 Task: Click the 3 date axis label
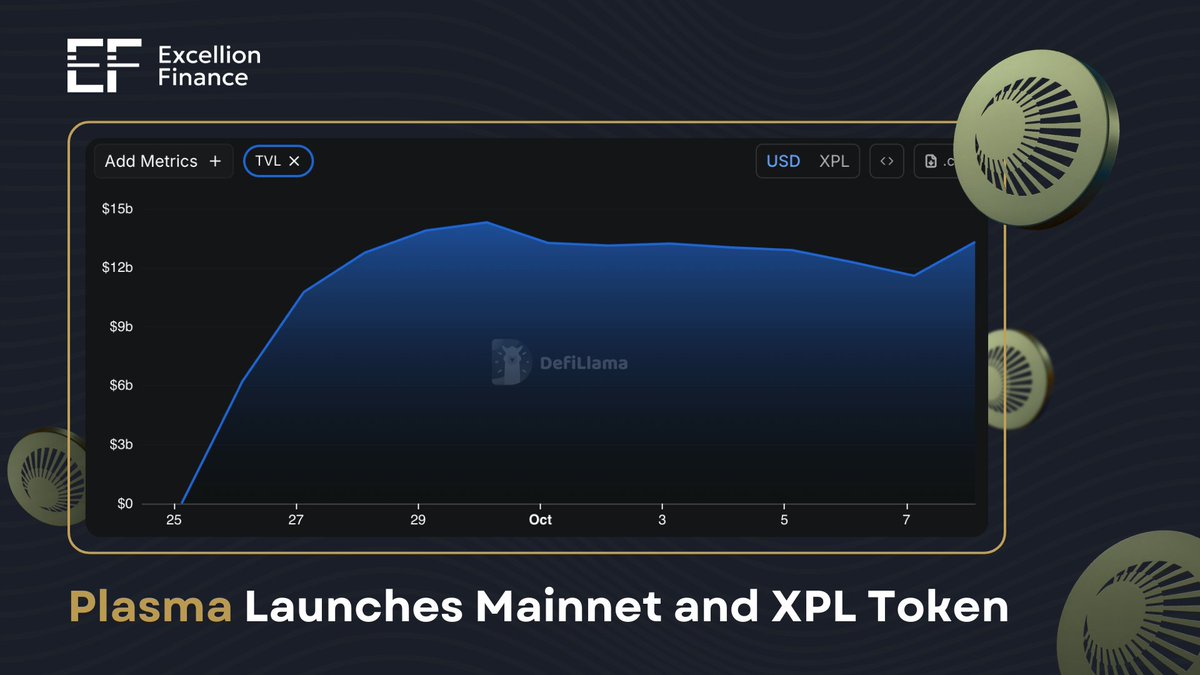(x=662, y=520)
